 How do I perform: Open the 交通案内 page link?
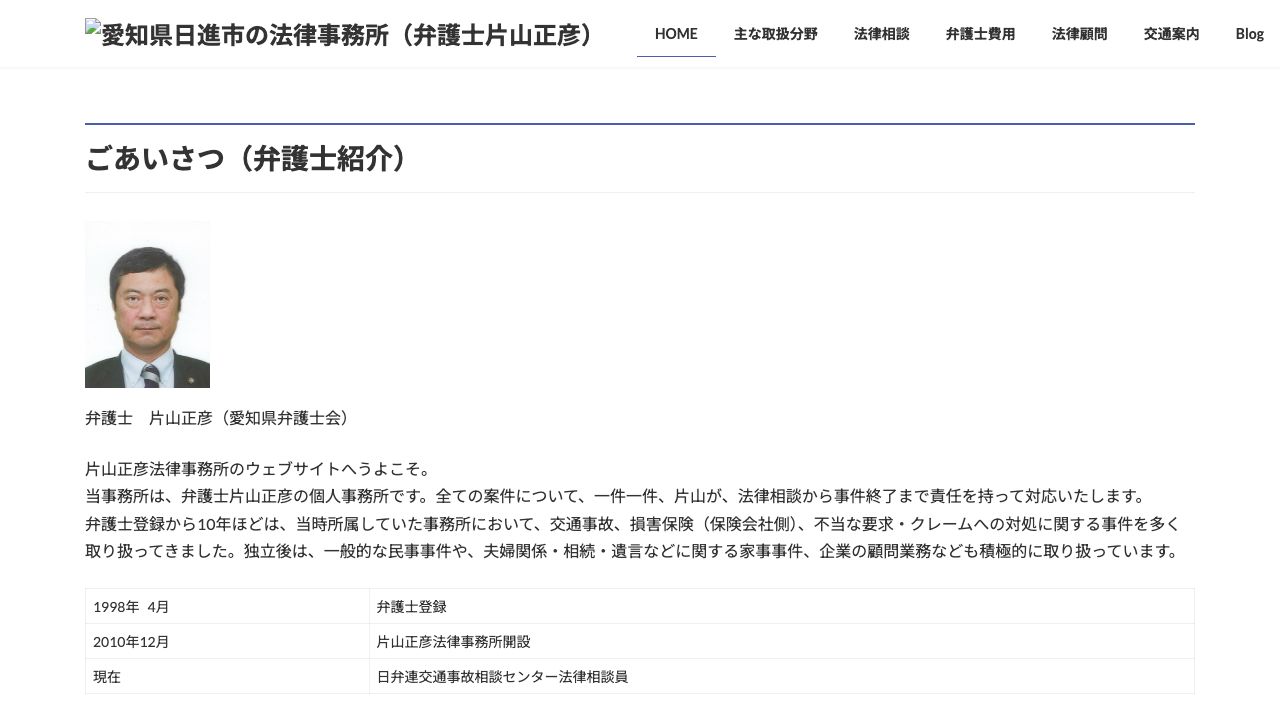click(x=1171, y=33)
